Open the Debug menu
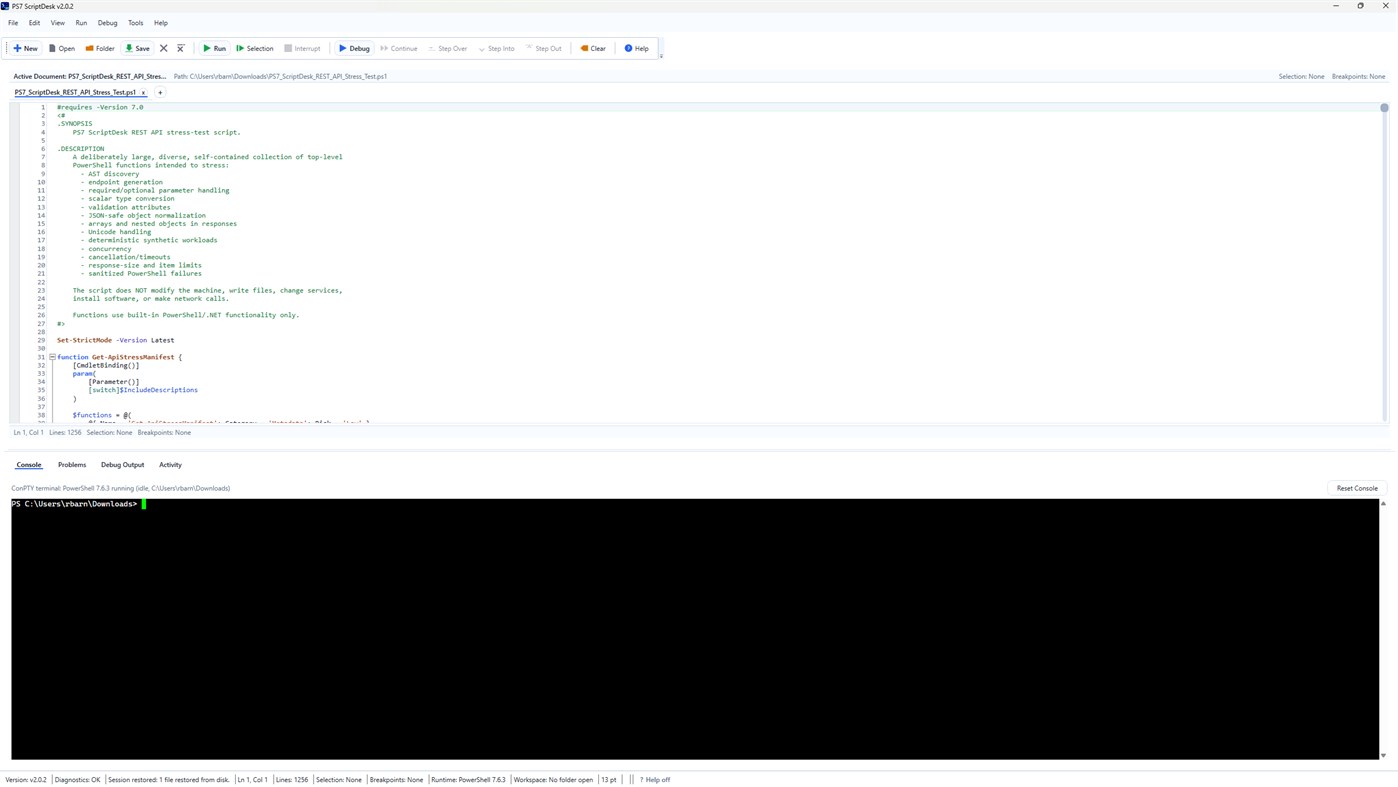This screenshot has height=787, width=1398. tap(107, 23)
